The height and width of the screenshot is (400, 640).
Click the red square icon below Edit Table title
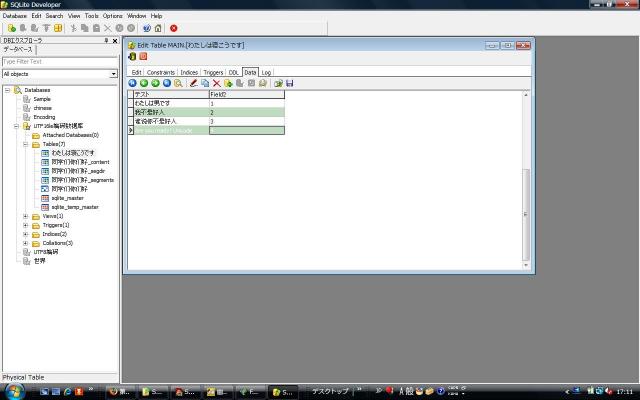[x=143, y=56]
